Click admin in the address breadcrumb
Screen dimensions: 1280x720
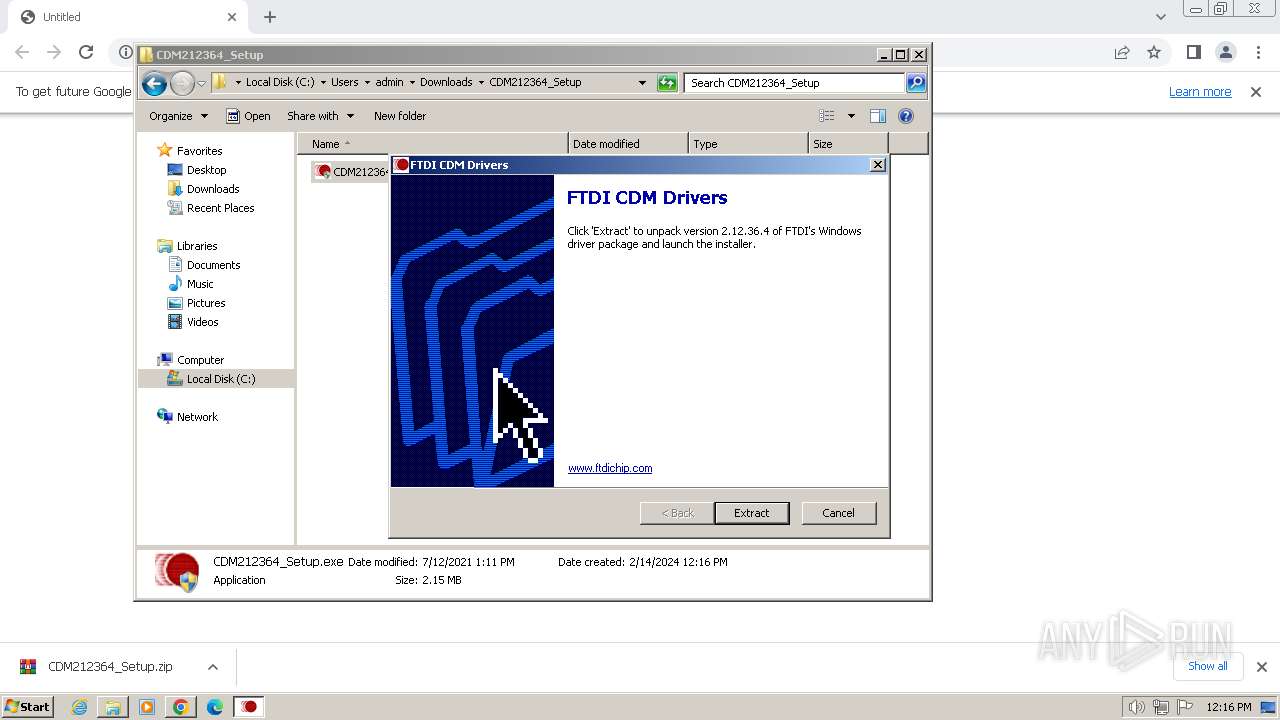(x=389, y=83)
